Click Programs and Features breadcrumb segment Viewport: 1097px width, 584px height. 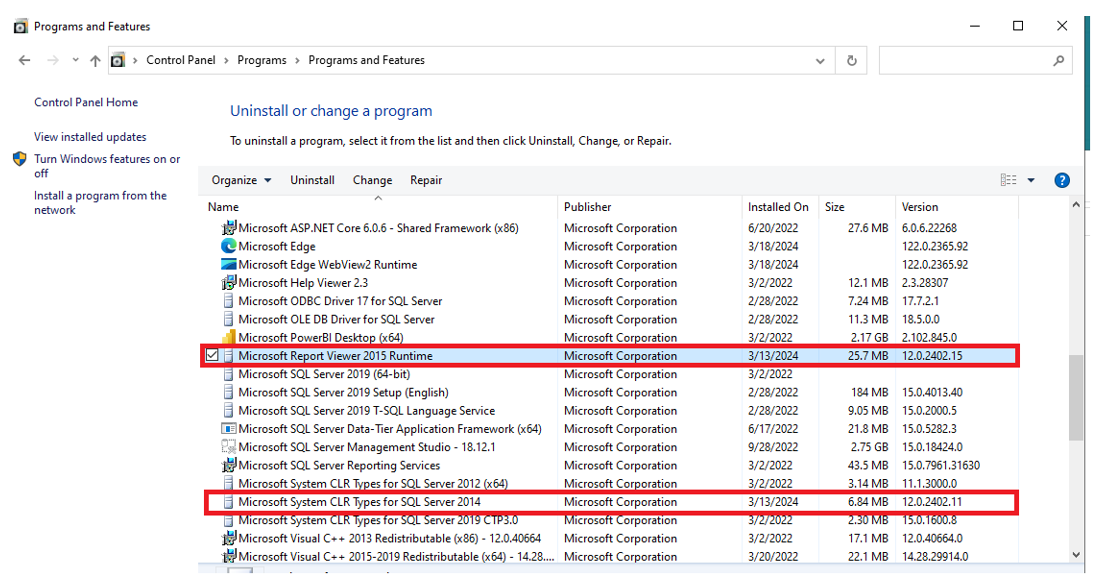(367, 60)
